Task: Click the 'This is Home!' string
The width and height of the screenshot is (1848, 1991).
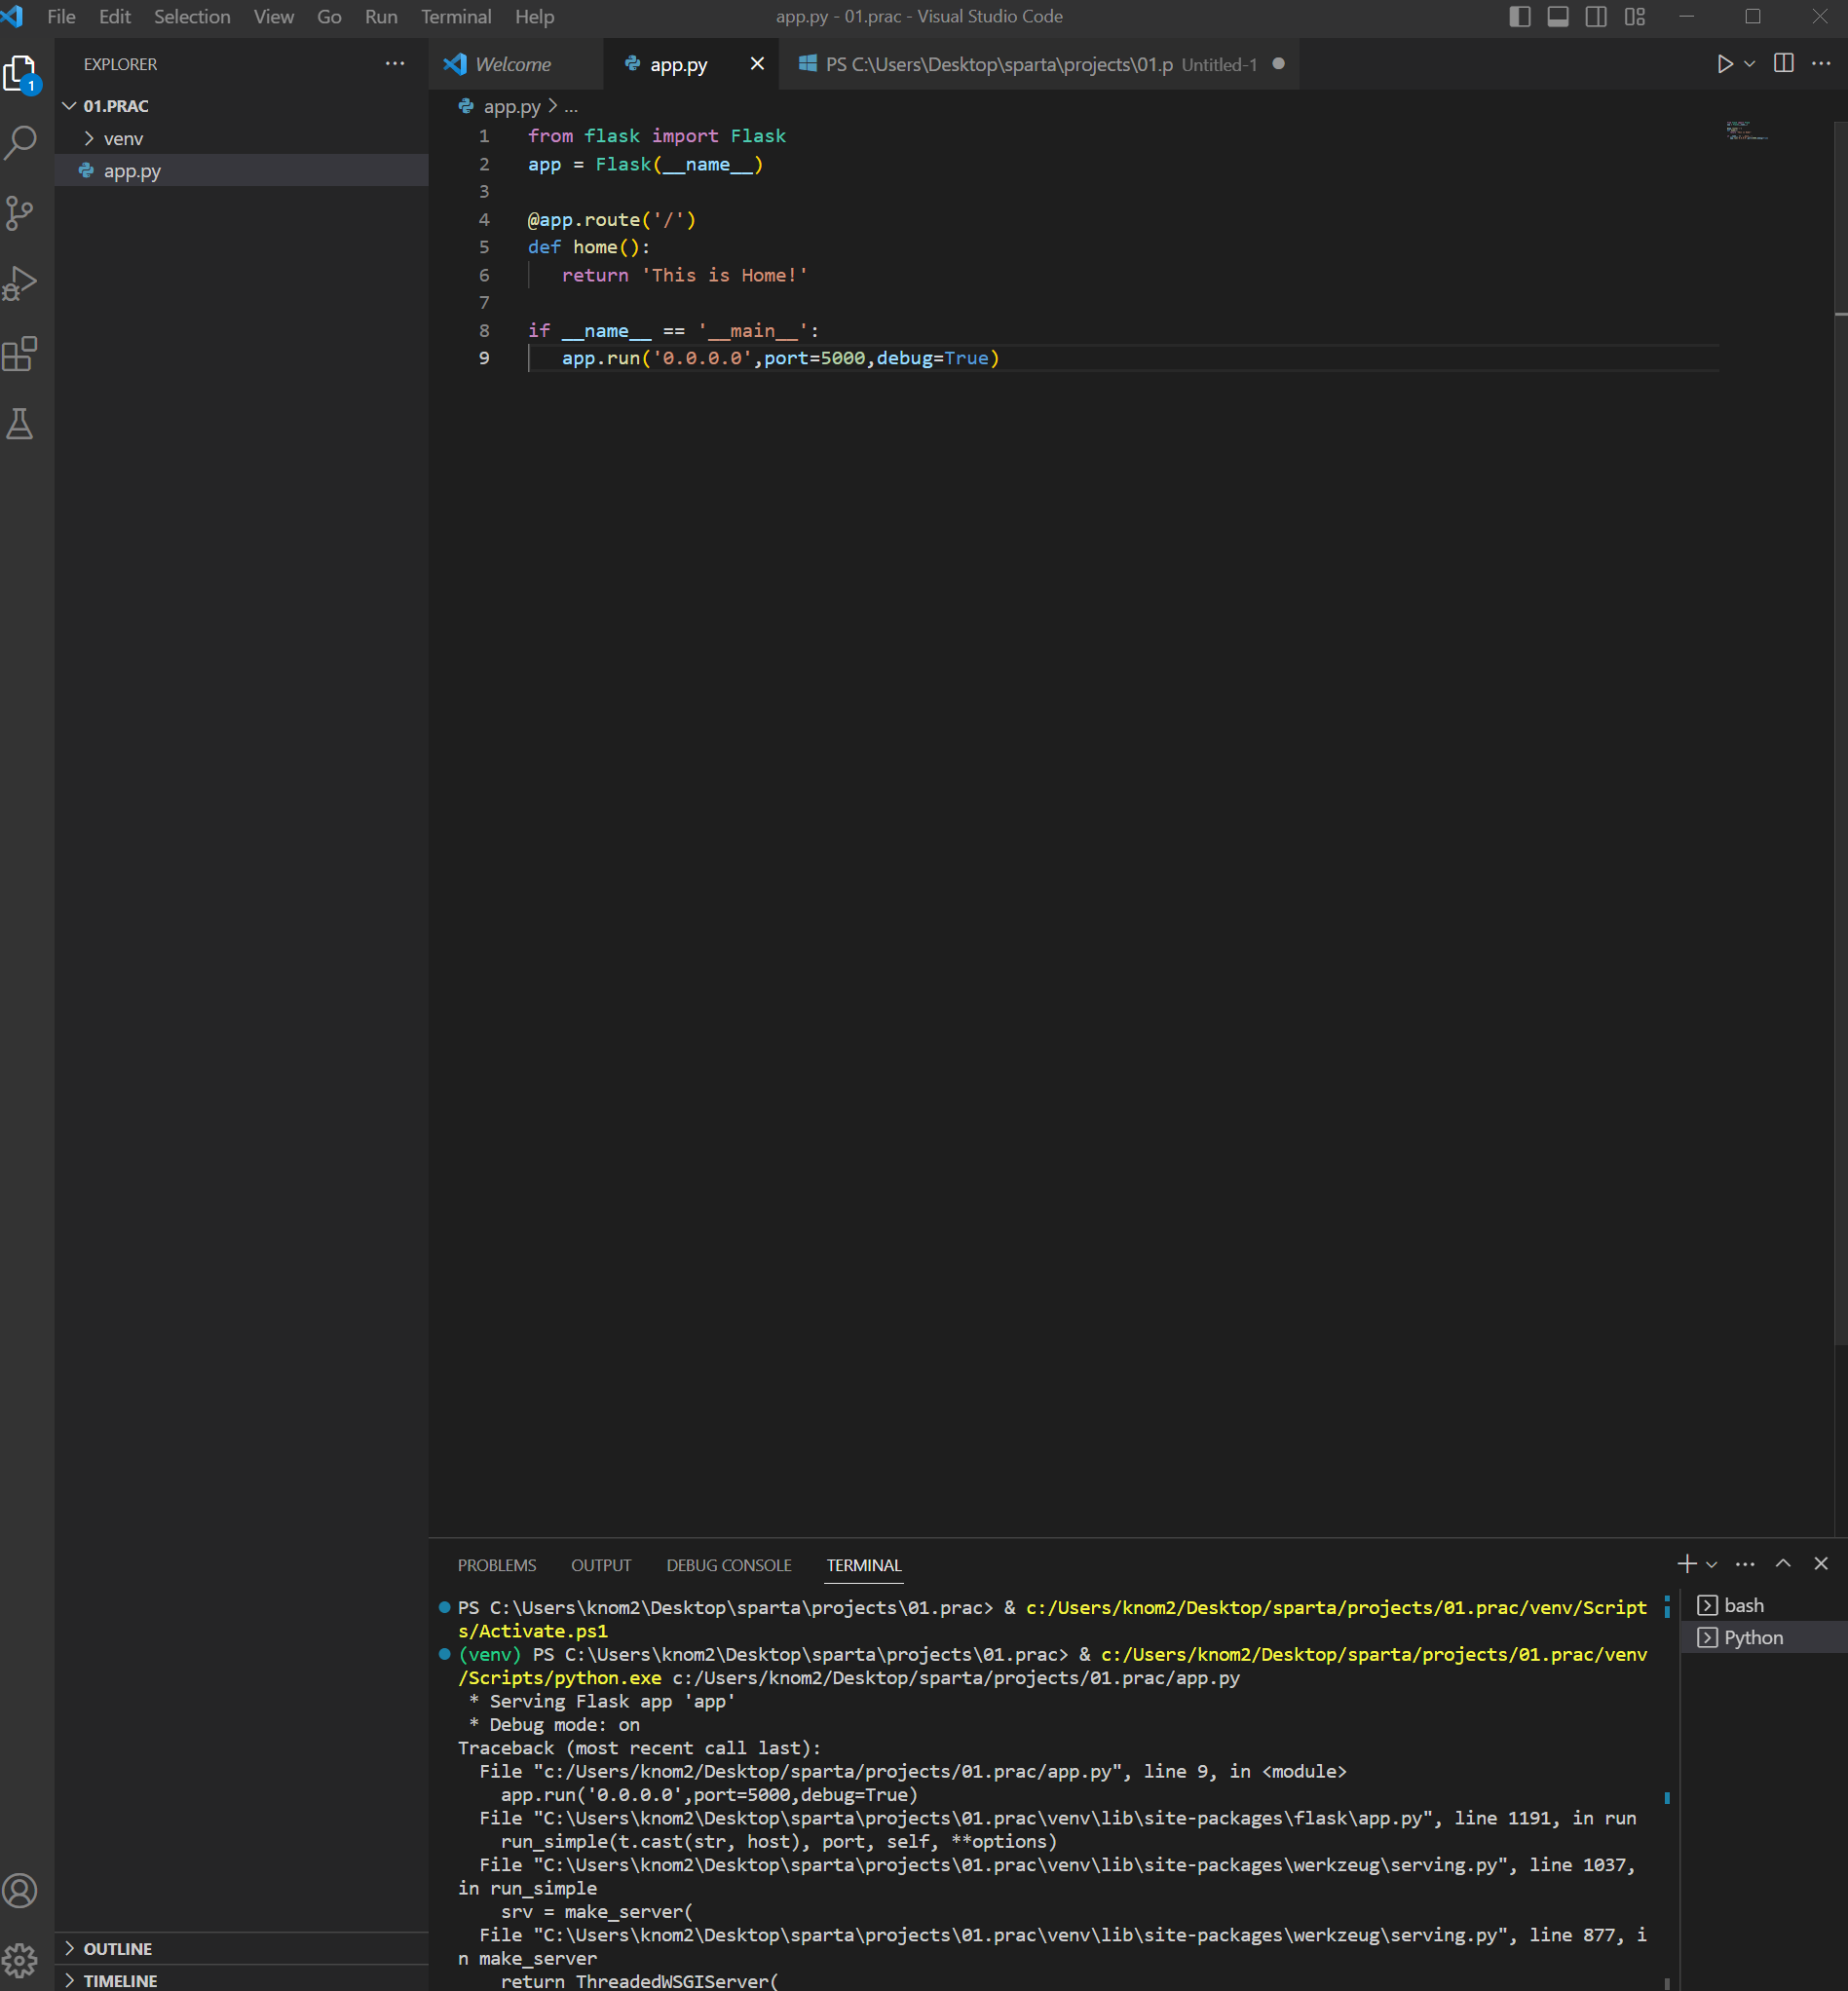Action: coord(724,275)
